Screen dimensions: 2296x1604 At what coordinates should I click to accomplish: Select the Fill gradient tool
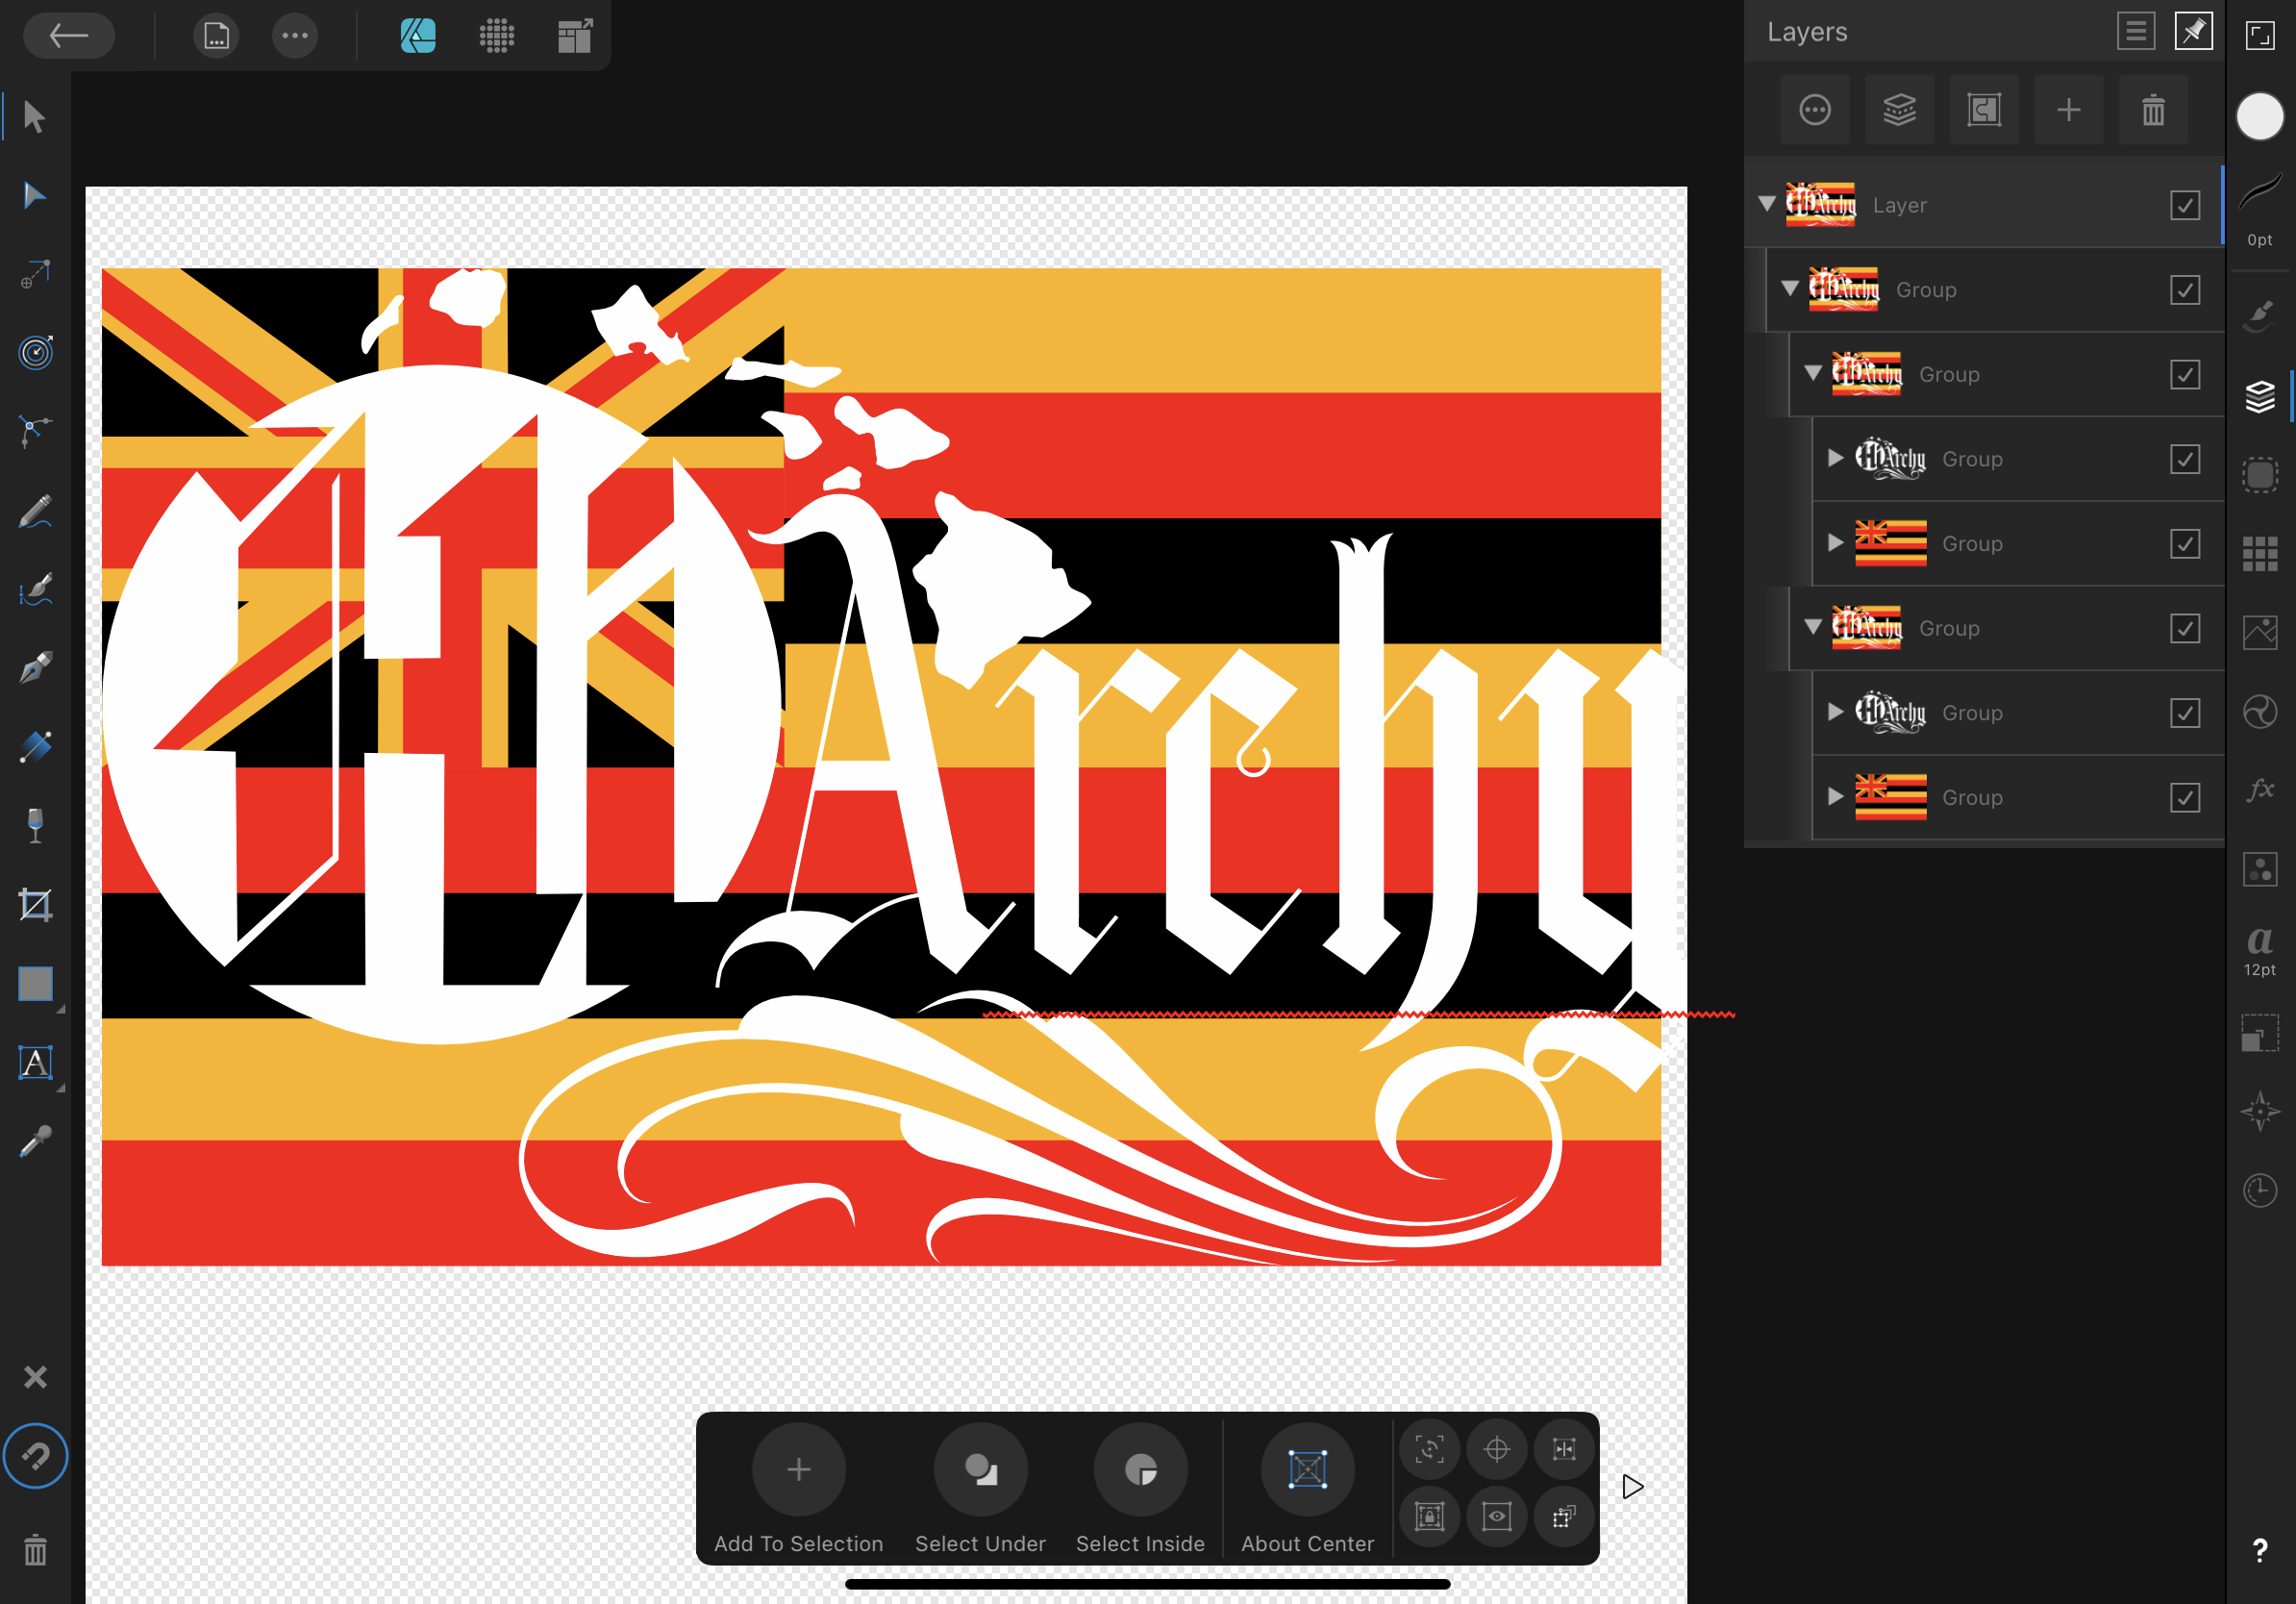tap(35, 747)
